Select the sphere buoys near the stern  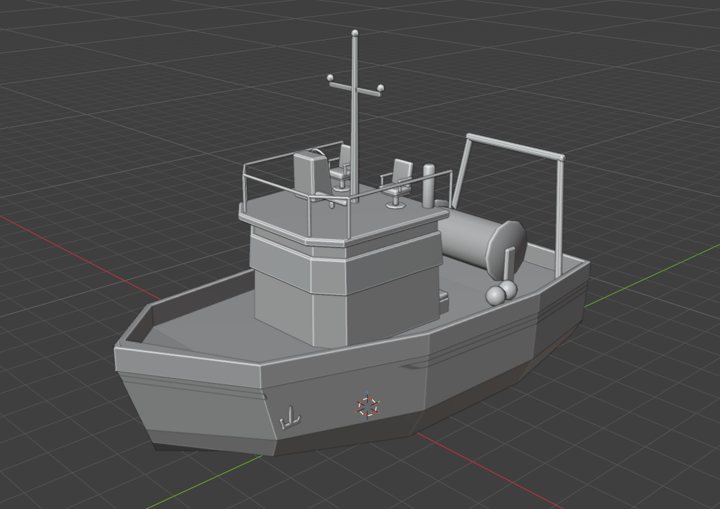pyautogui.click(x=501, y=292)
